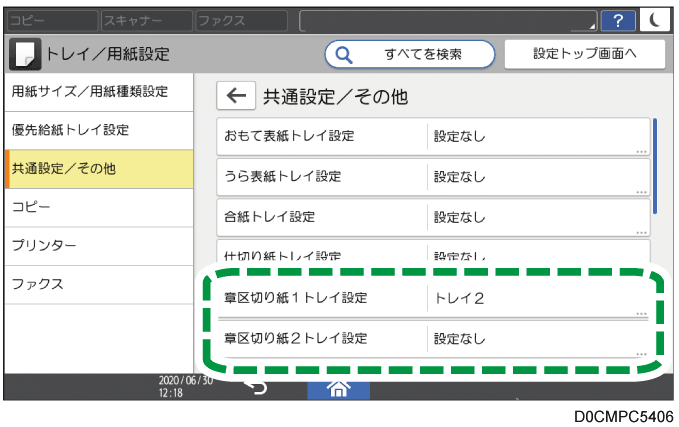Open 章区切り紙1トレイ設定 row

point(433,298)
